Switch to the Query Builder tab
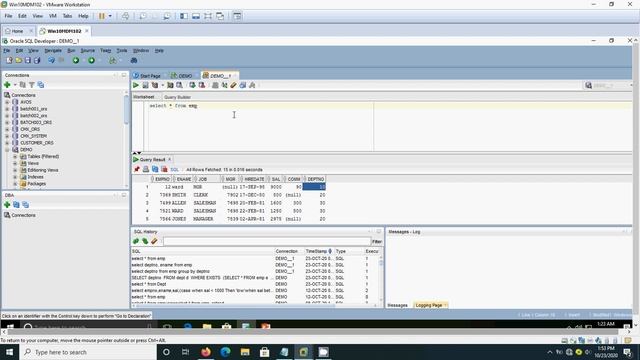This screenshot has width=640, height=360. pyautogui.click(x=177, y=97)
